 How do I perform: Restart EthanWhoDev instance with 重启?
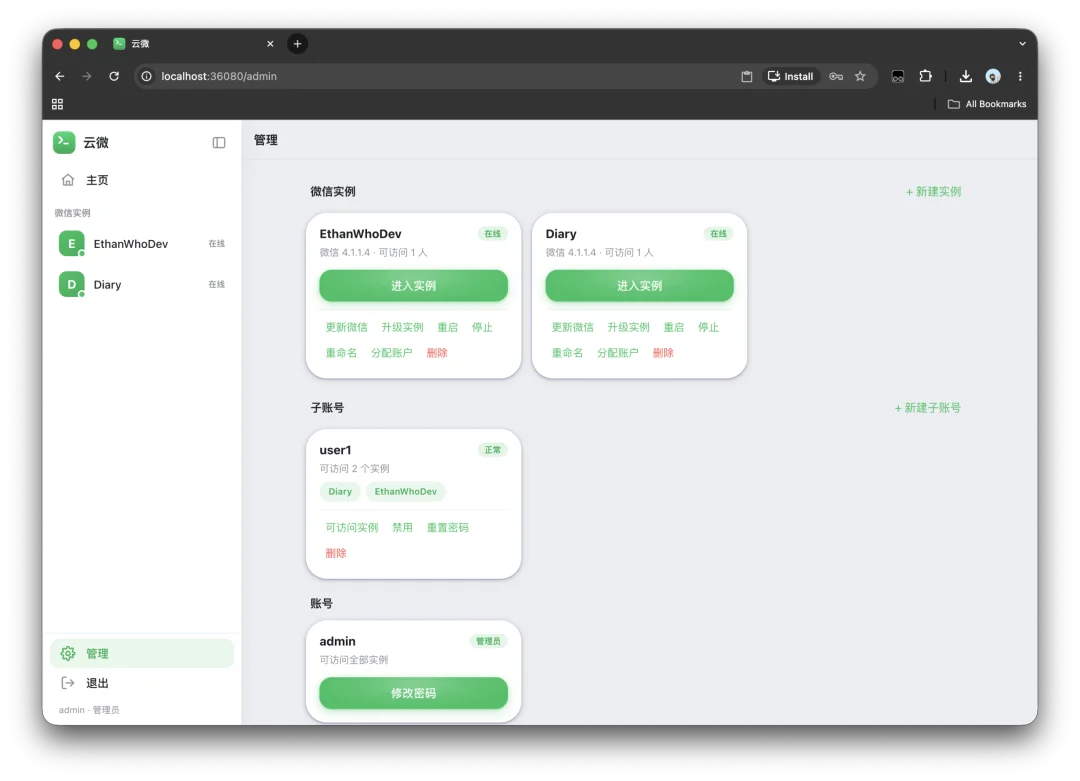pyautogui.click(x=448, y=327)
